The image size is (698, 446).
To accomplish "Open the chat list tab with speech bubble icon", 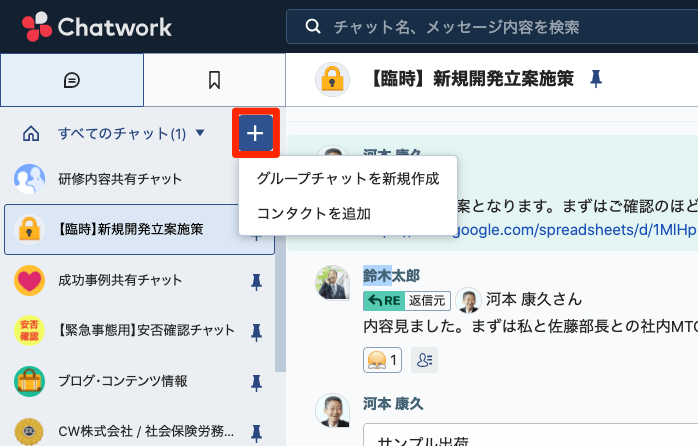I will pyautogui.click(x=72, y=80).
